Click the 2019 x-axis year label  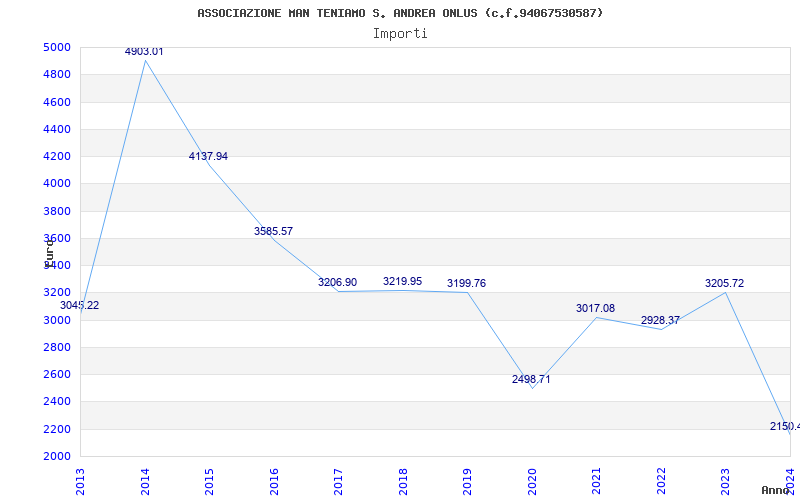(x=467, y=481)
